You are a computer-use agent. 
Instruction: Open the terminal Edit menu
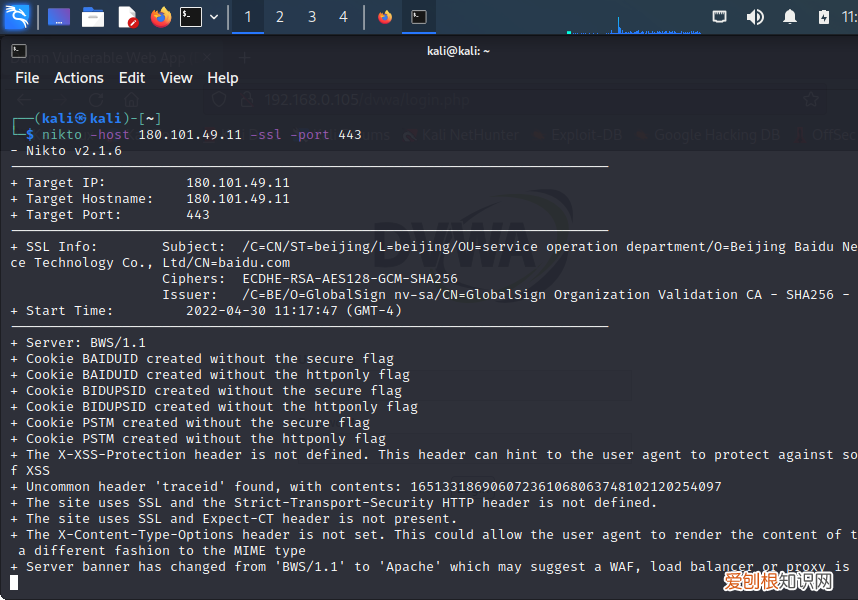tap(132, 78)
